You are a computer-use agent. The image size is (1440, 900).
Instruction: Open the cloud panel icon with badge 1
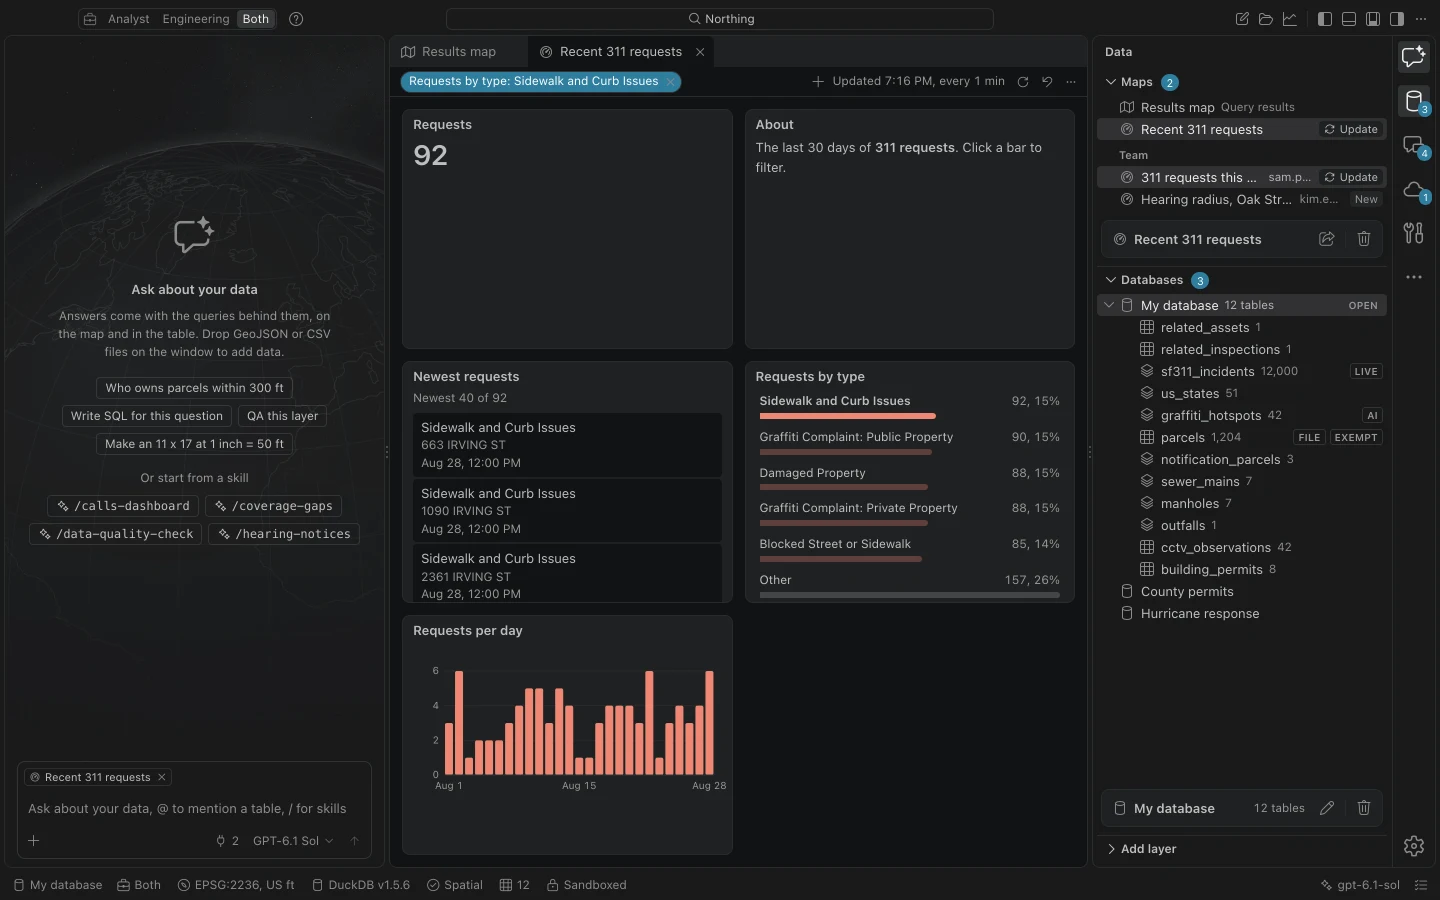pos(1413,189)
